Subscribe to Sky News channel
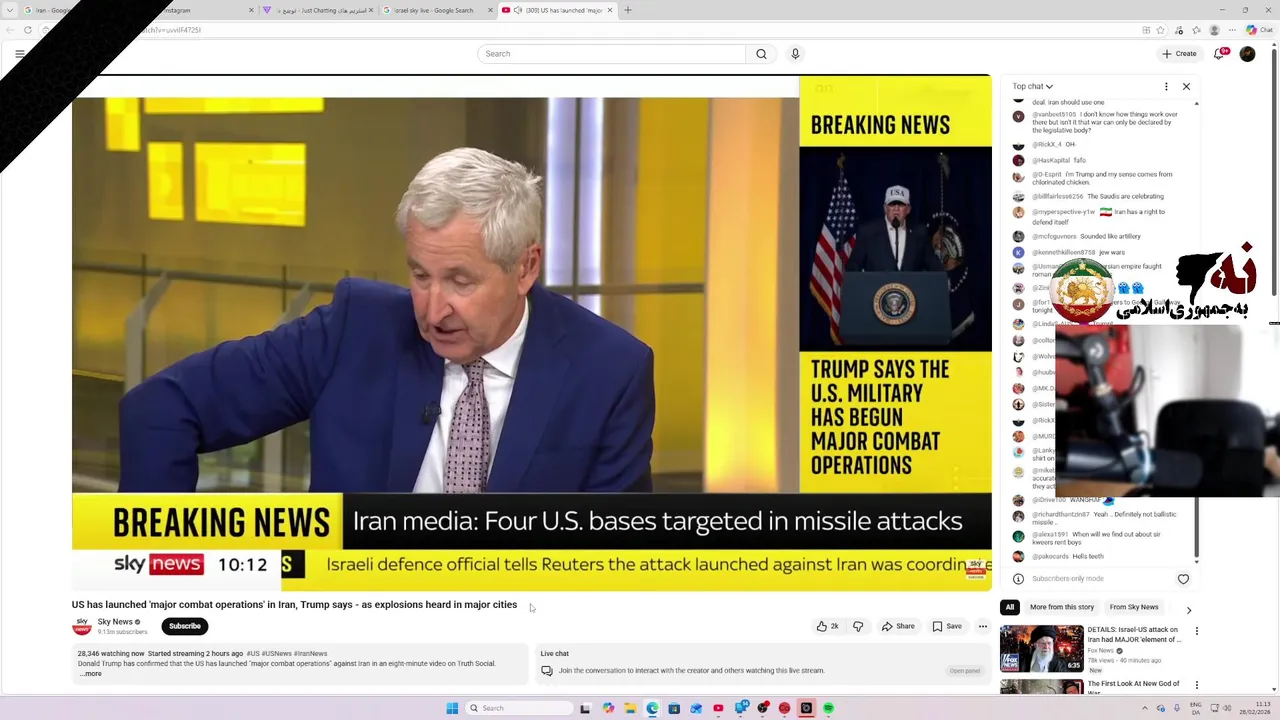Screen dimensions: 1280x720 (x=185, y=626)
